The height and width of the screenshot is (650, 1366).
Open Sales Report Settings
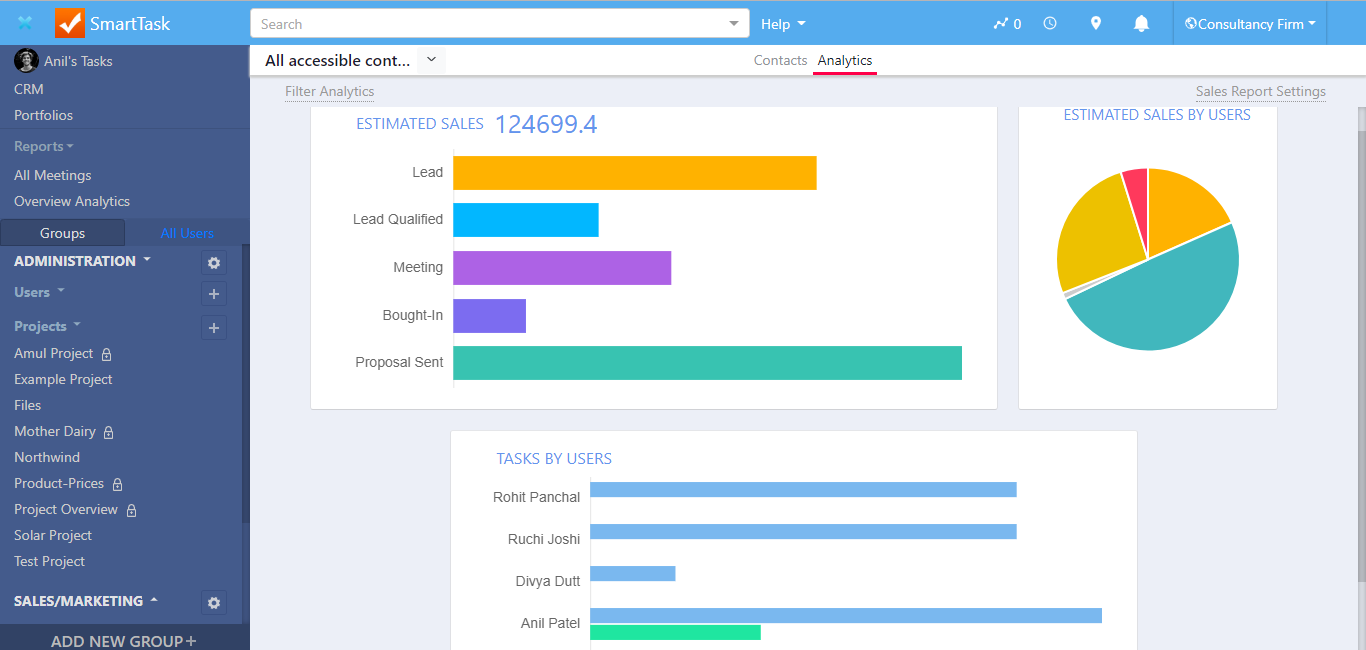coord(1261,91)
